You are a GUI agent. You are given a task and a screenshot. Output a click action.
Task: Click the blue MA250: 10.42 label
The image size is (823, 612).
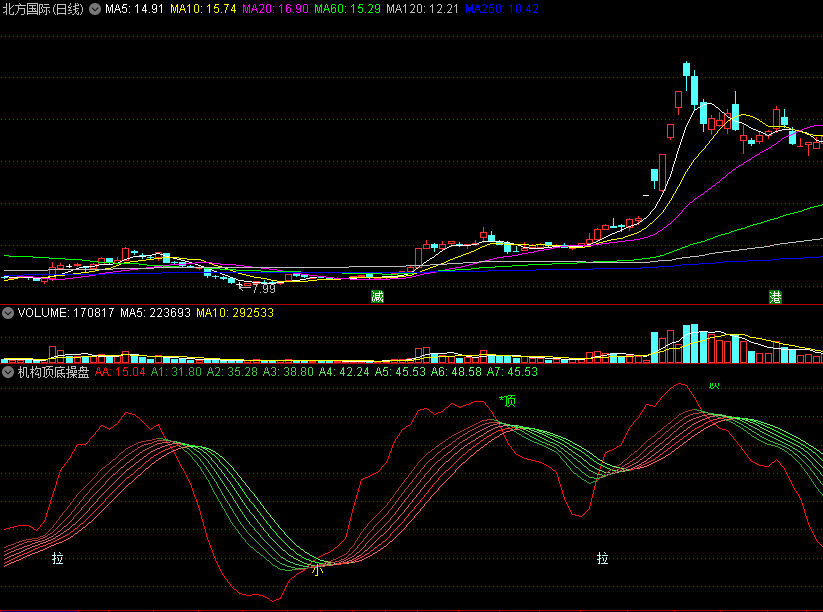(x=502, y=9)
